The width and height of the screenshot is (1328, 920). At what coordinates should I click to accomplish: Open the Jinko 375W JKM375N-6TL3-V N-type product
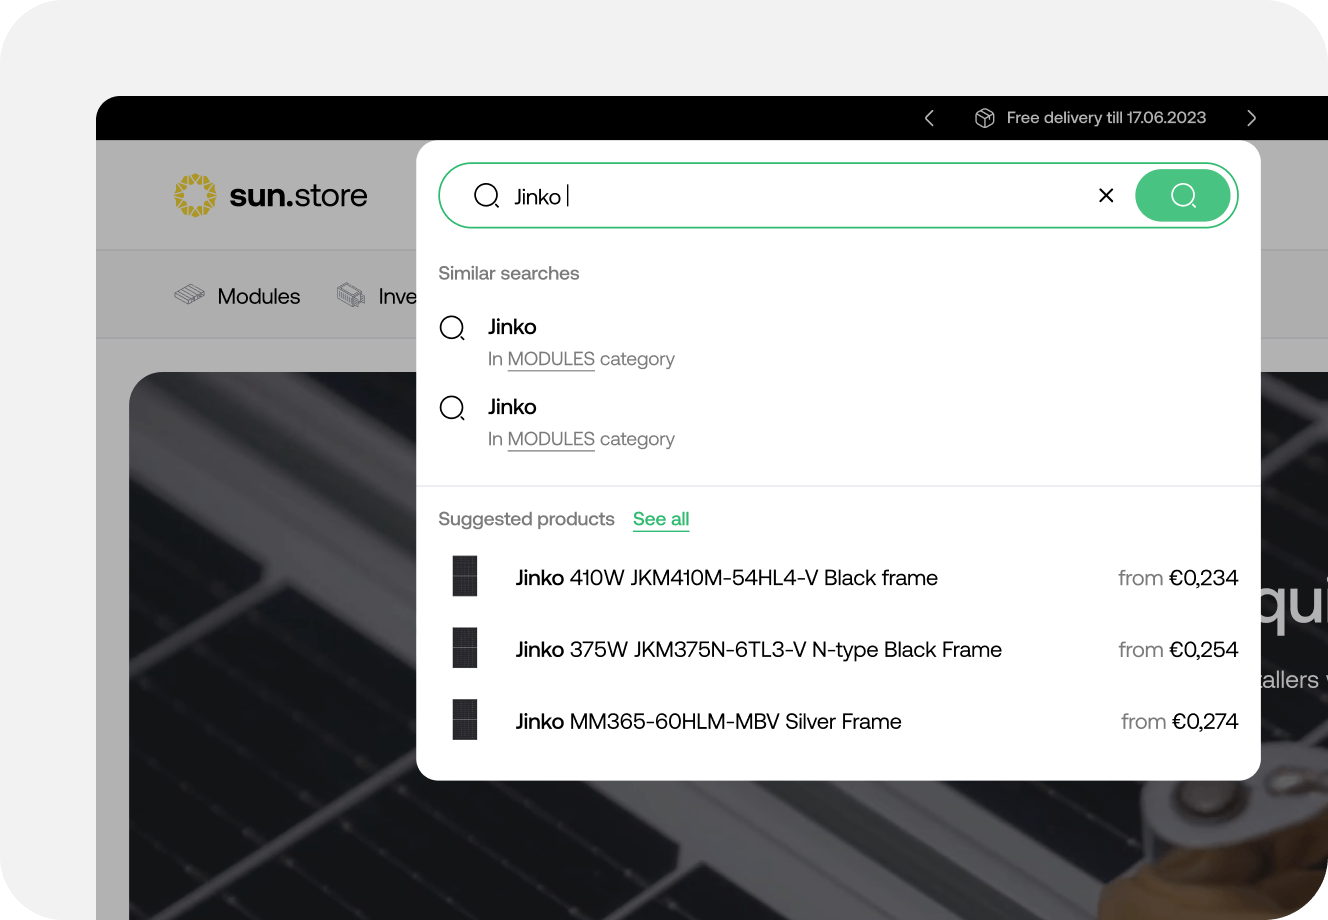[x=758, y=650]
